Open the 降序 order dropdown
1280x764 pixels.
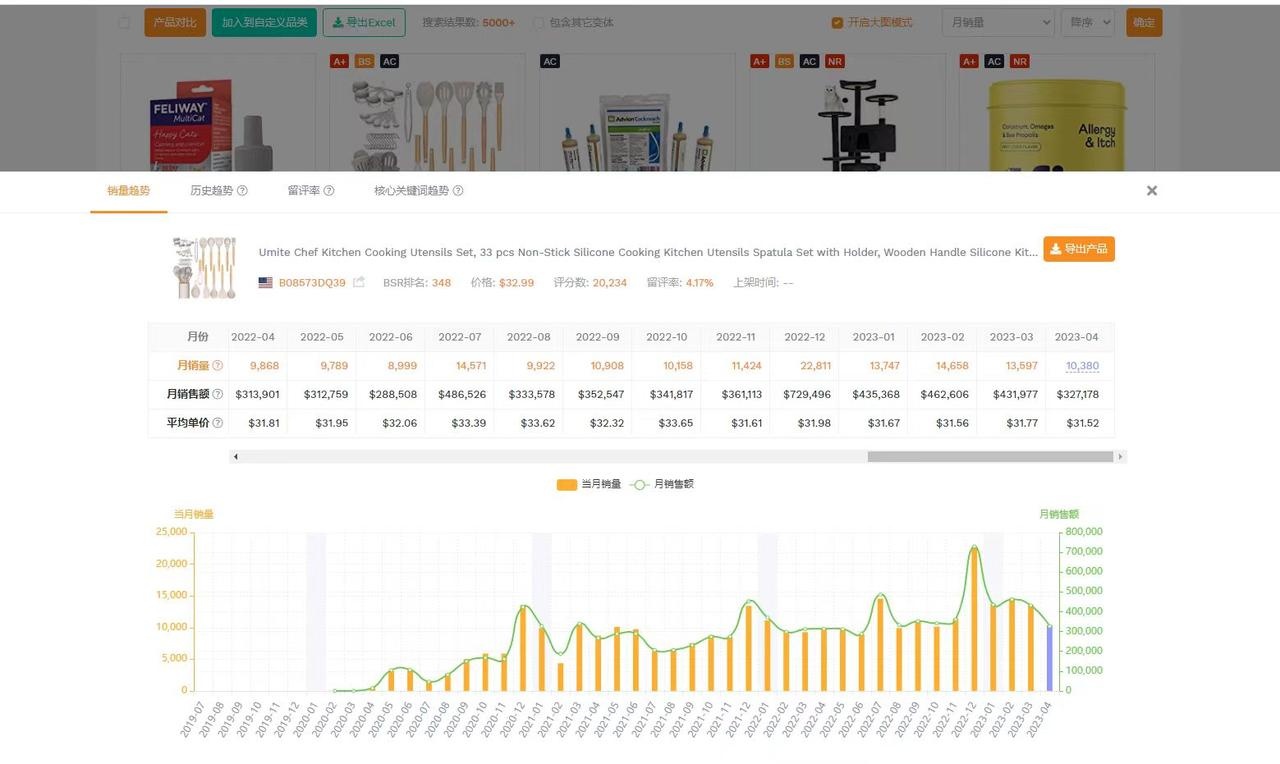pos(1088,22)
